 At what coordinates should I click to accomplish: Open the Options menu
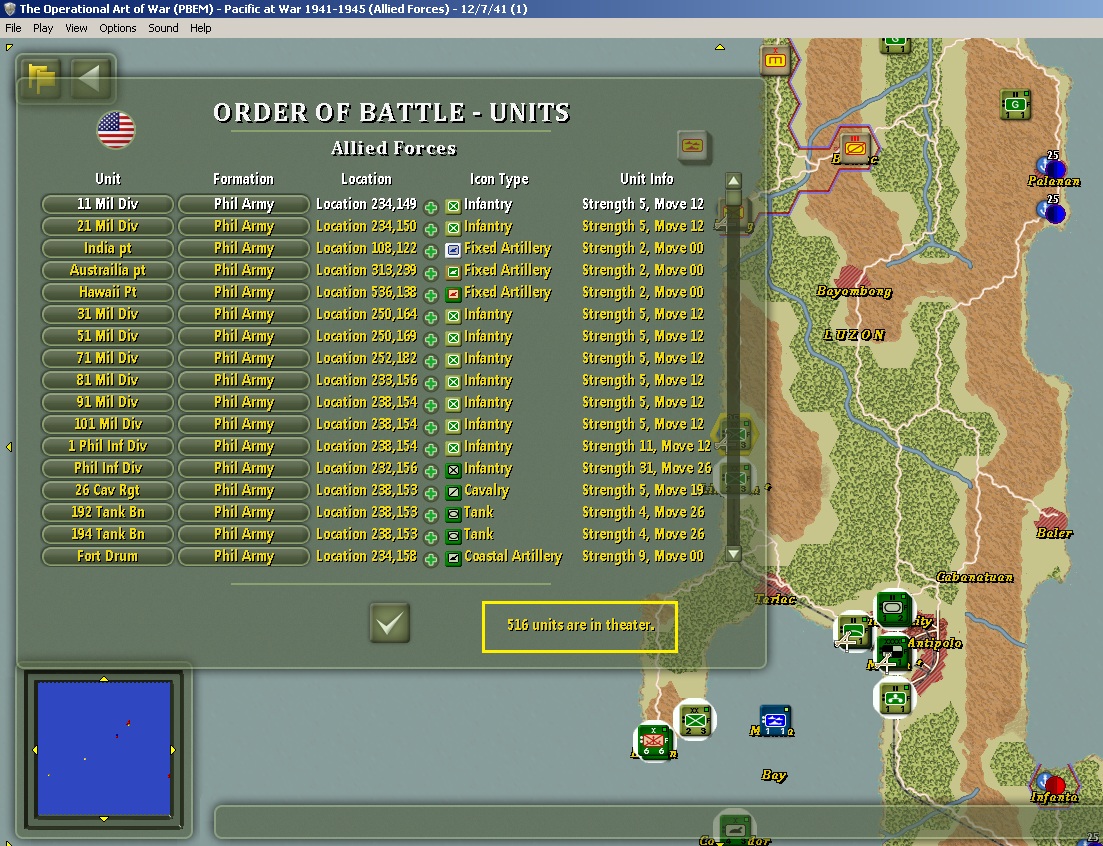[117, 28]
